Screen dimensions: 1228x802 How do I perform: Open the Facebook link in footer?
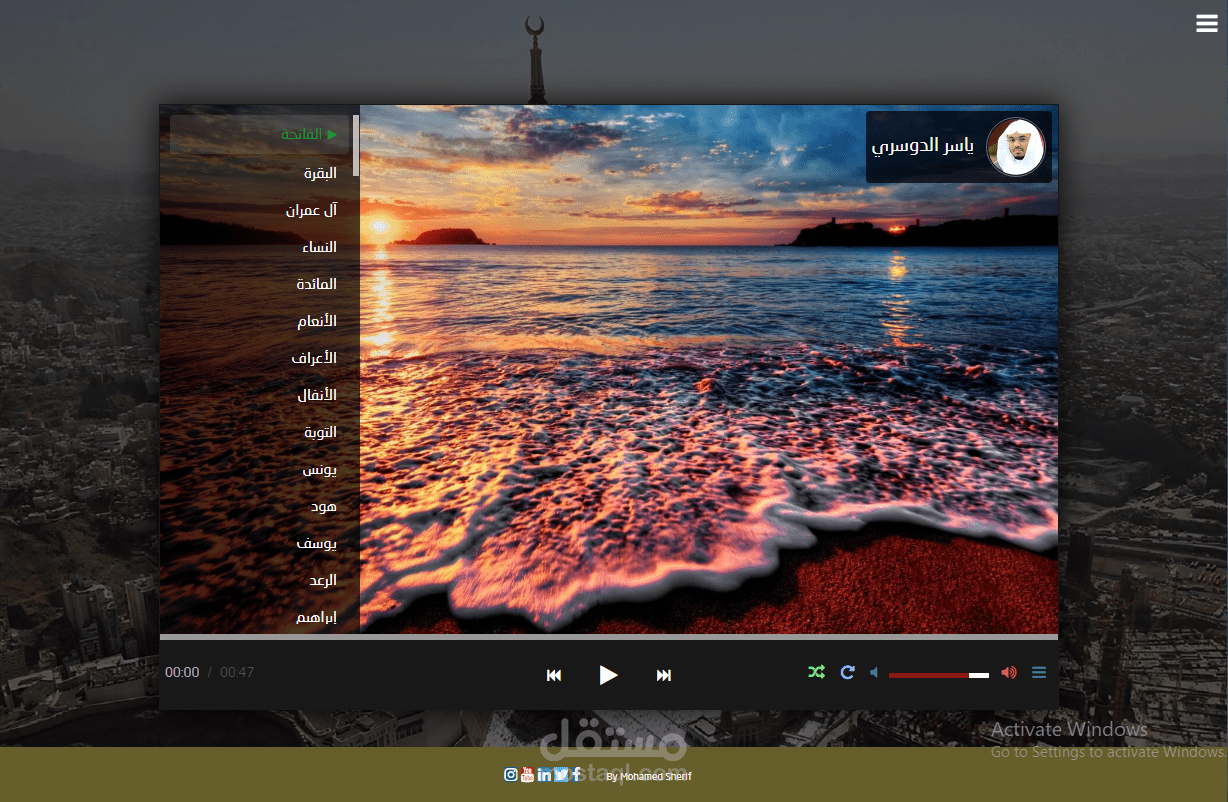(x=576, y=774)
